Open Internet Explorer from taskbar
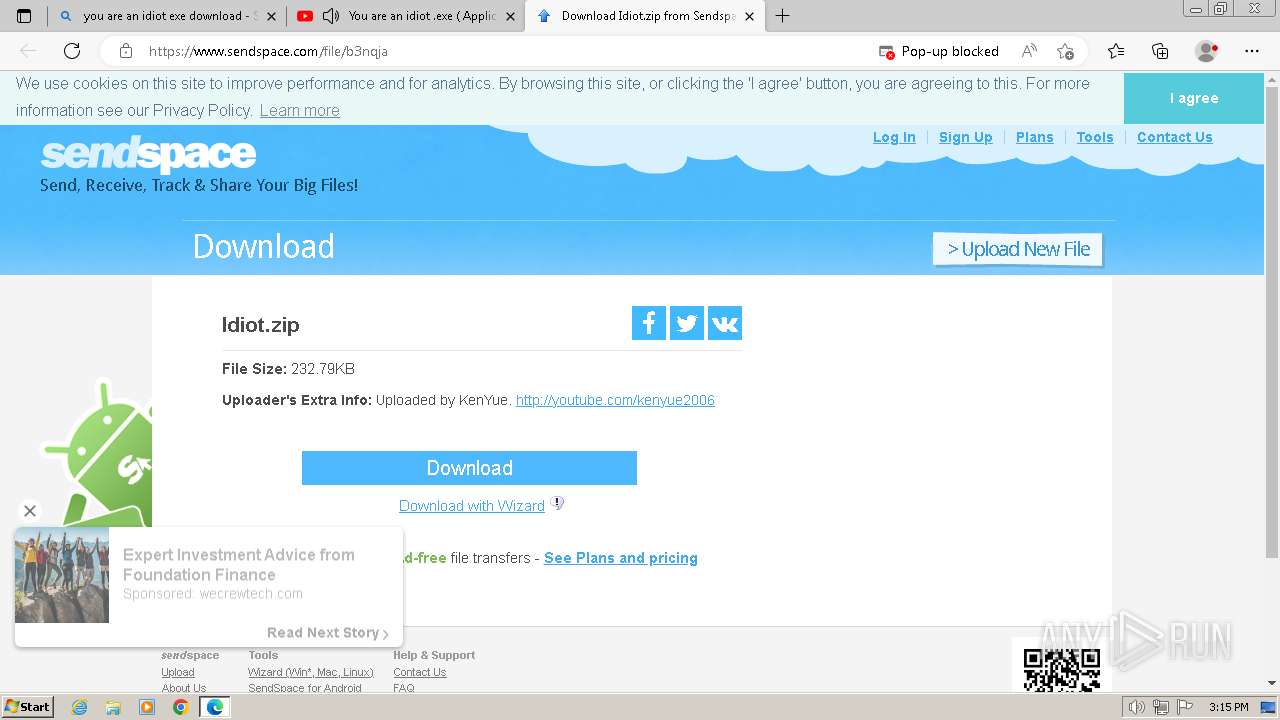The image size is (1280, 720). click(80, 707)
